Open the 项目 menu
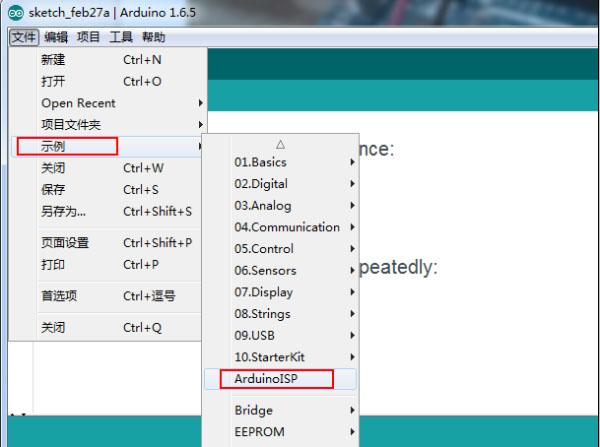 88,37
